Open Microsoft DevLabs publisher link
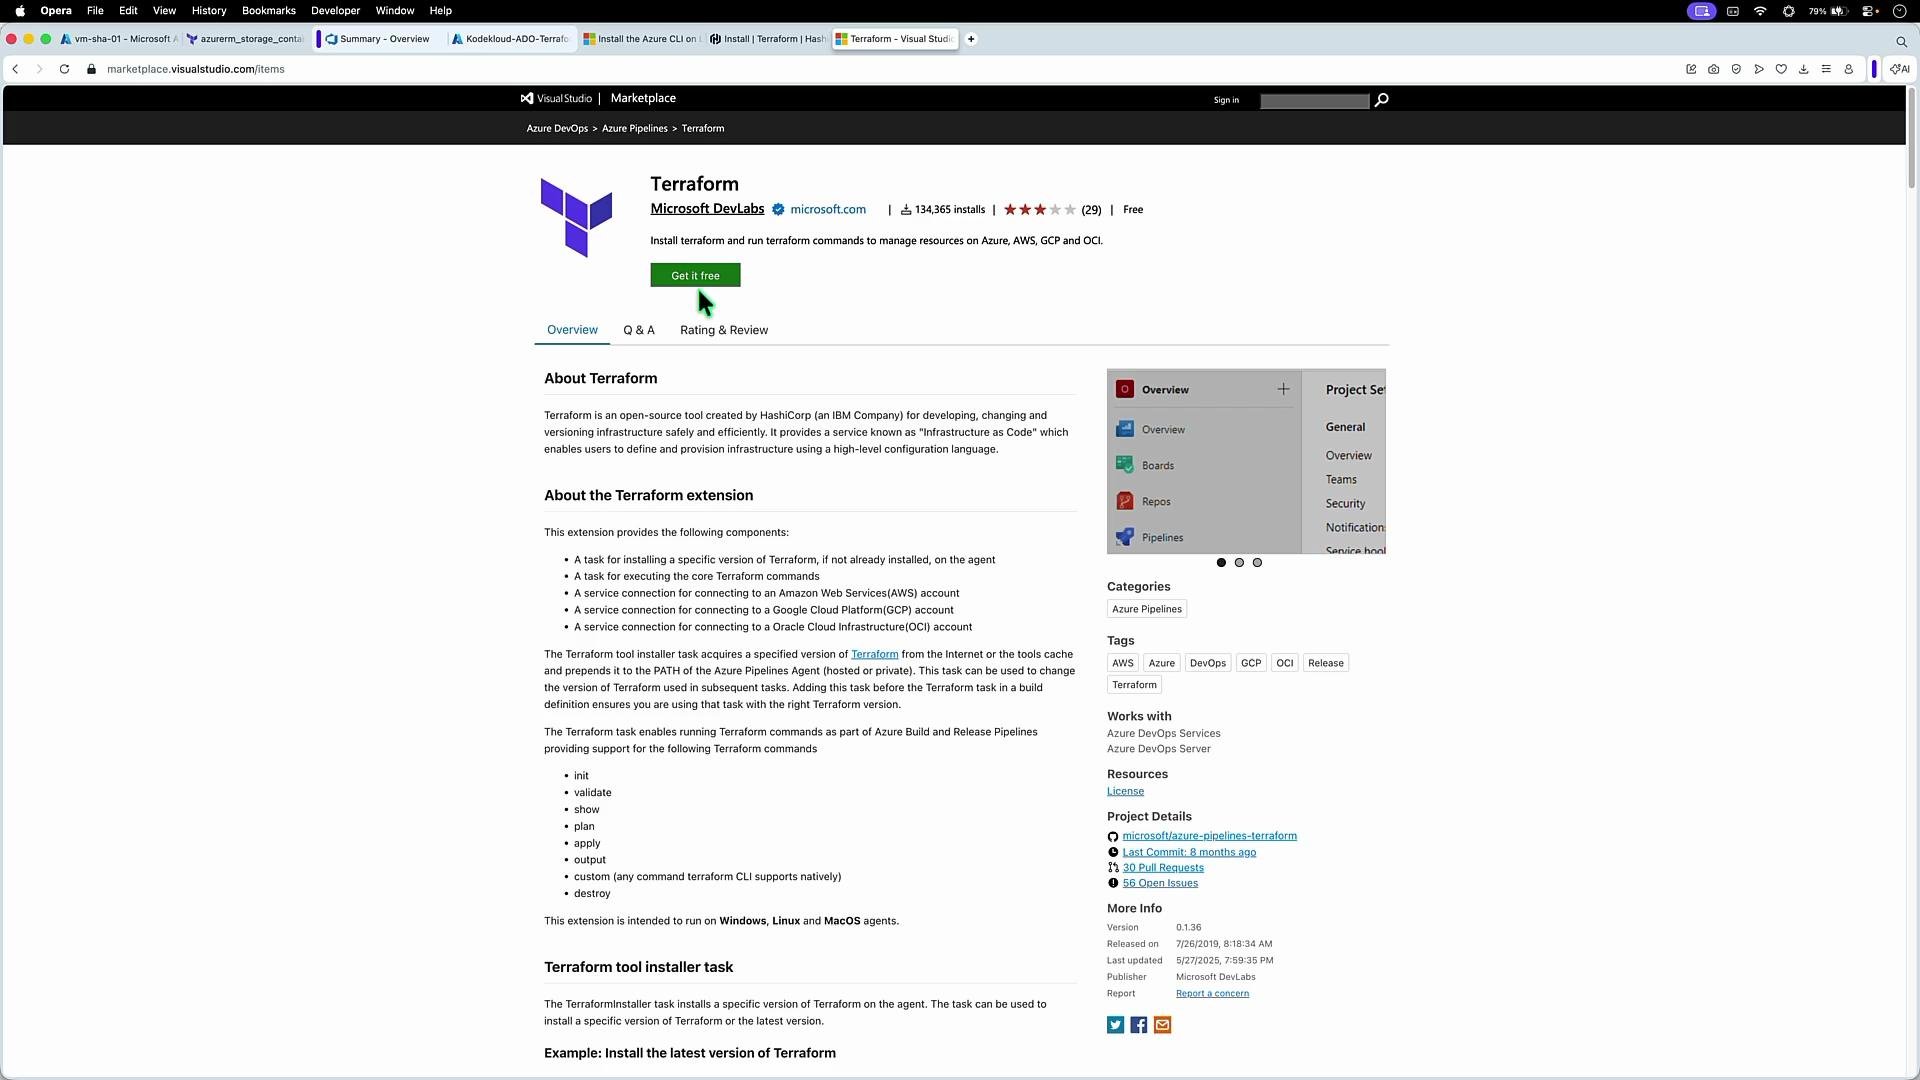1920x1080 pixels. (707, 209)
